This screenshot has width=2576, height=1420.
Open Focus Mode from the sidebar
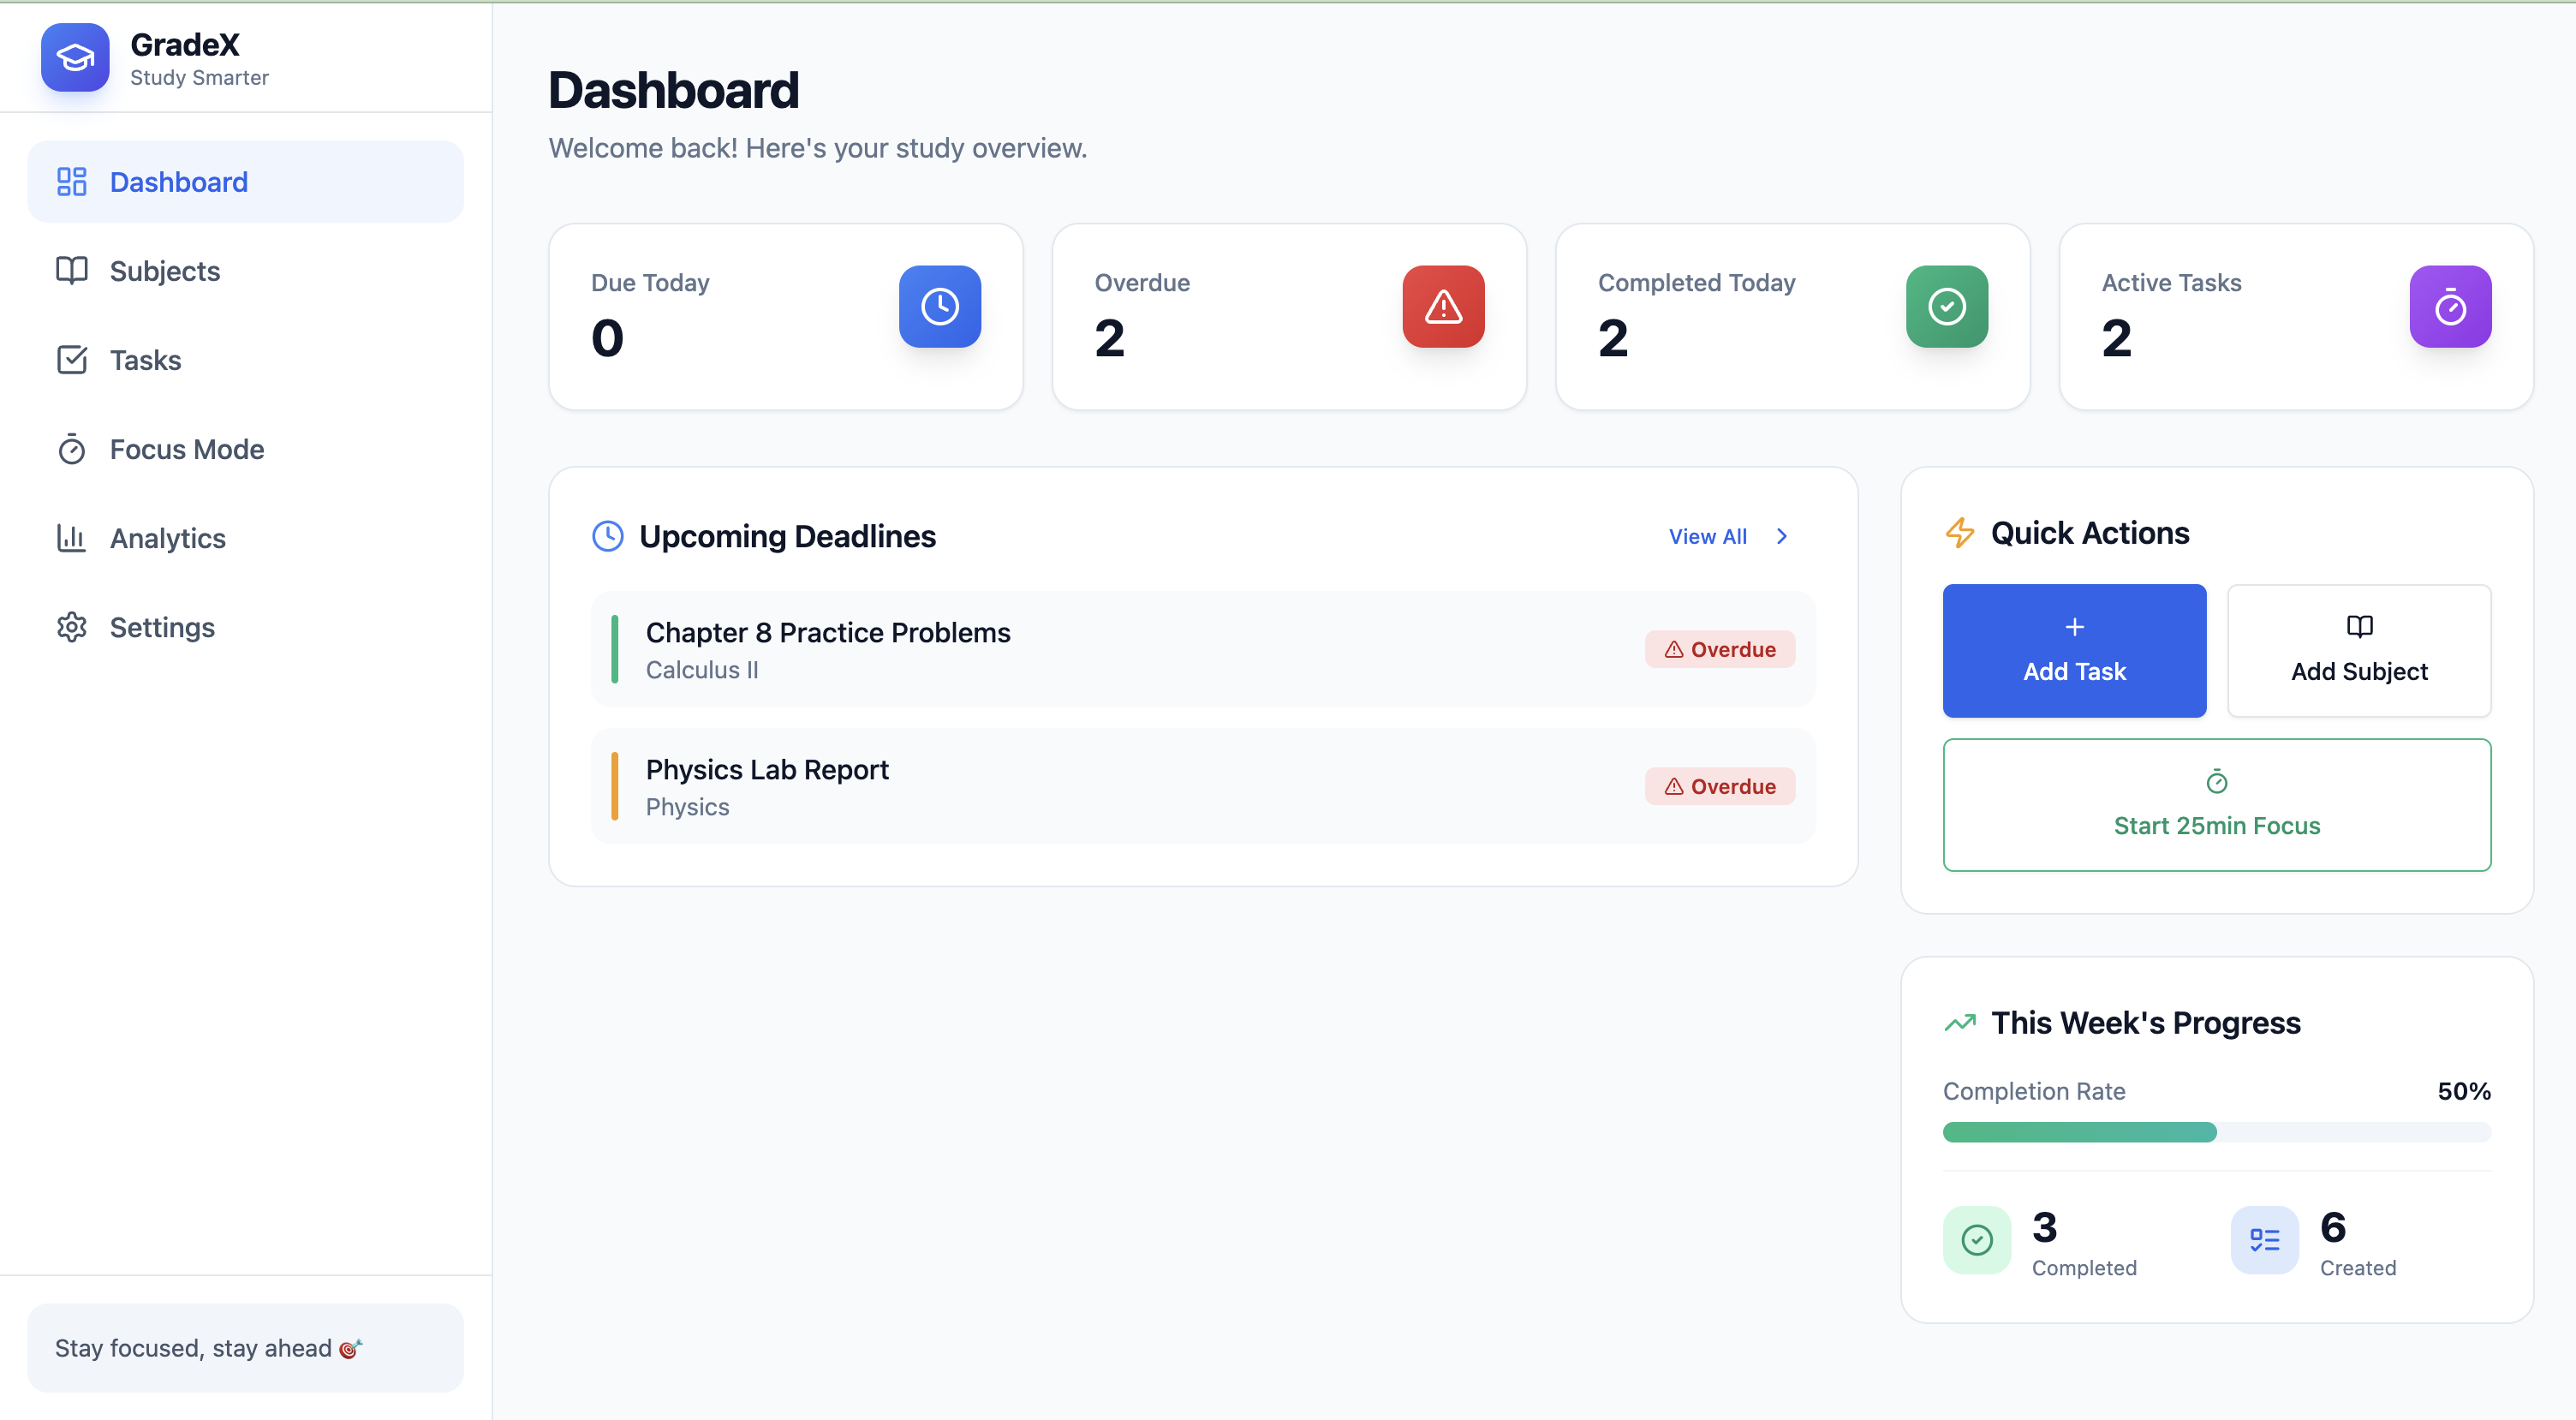point(186,449)
